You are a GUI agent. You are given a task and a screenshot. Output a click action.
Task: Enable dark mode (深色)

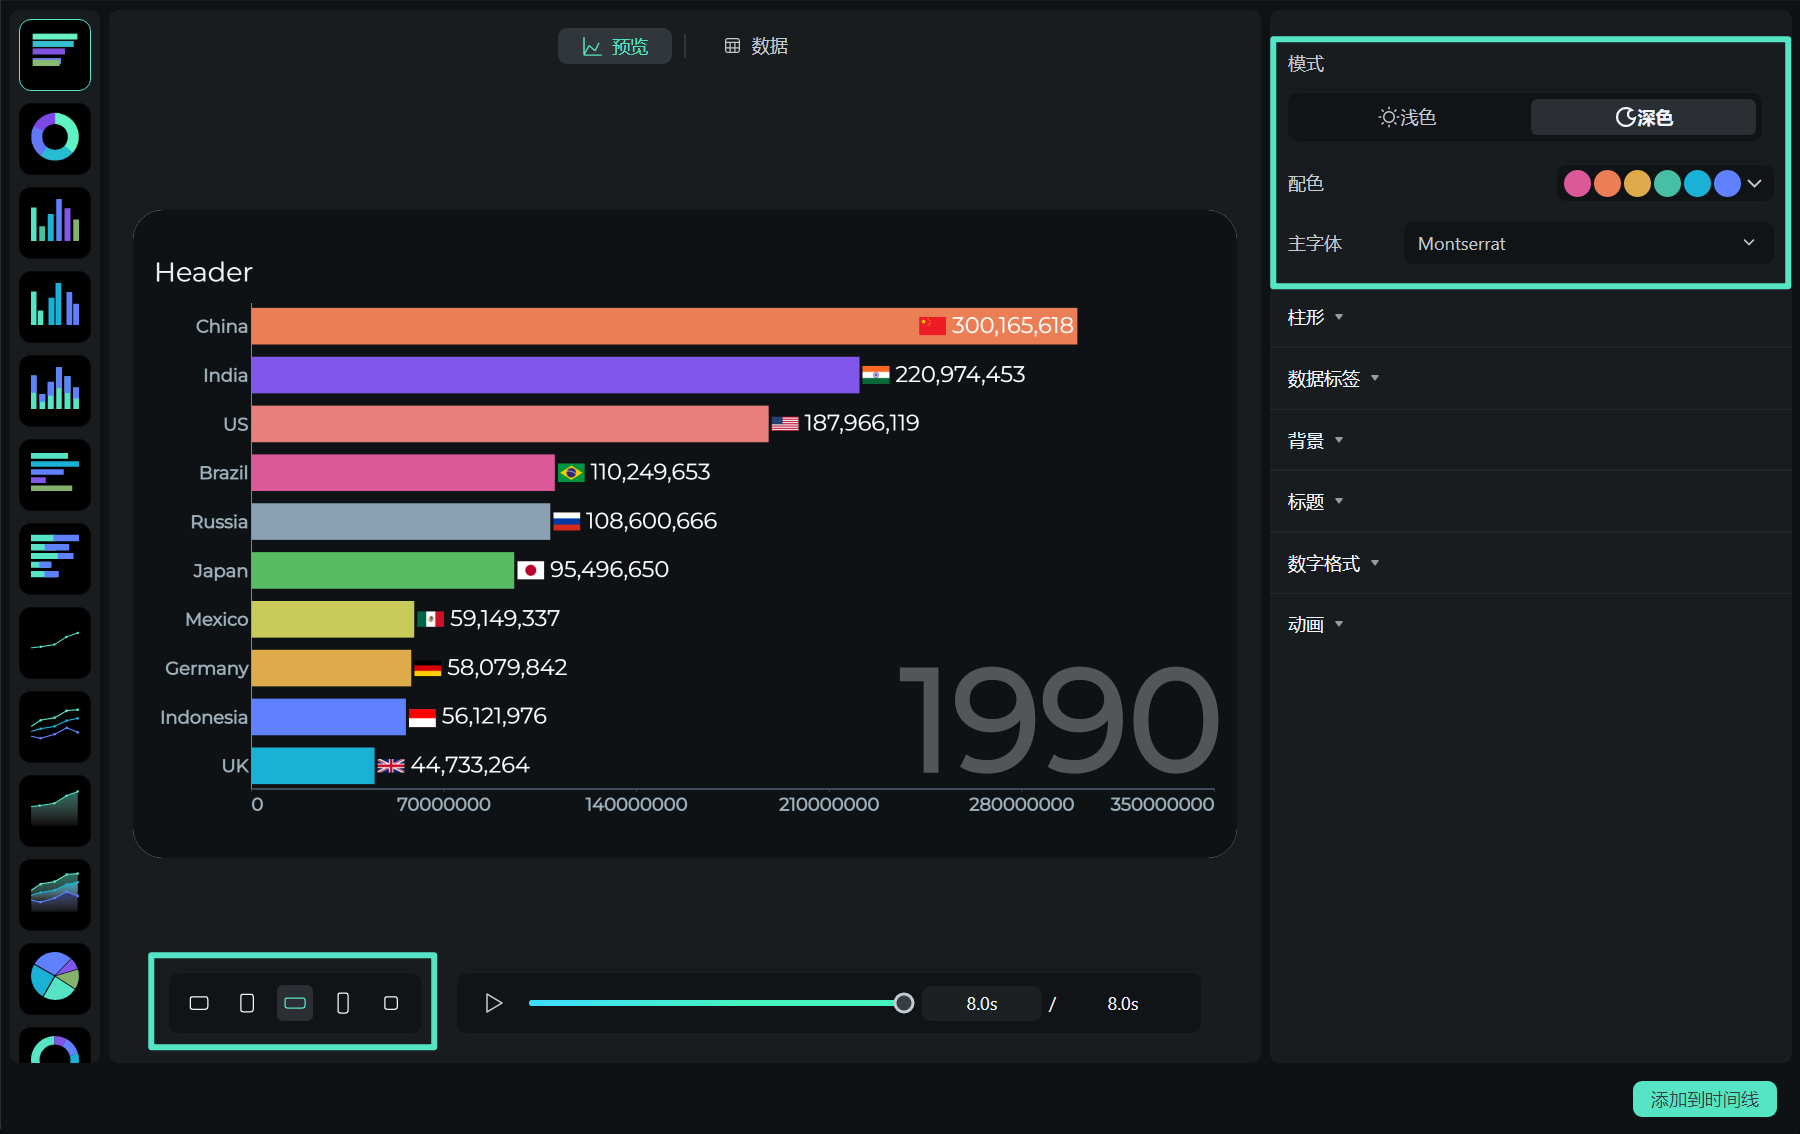click(x=1643, y=117)
